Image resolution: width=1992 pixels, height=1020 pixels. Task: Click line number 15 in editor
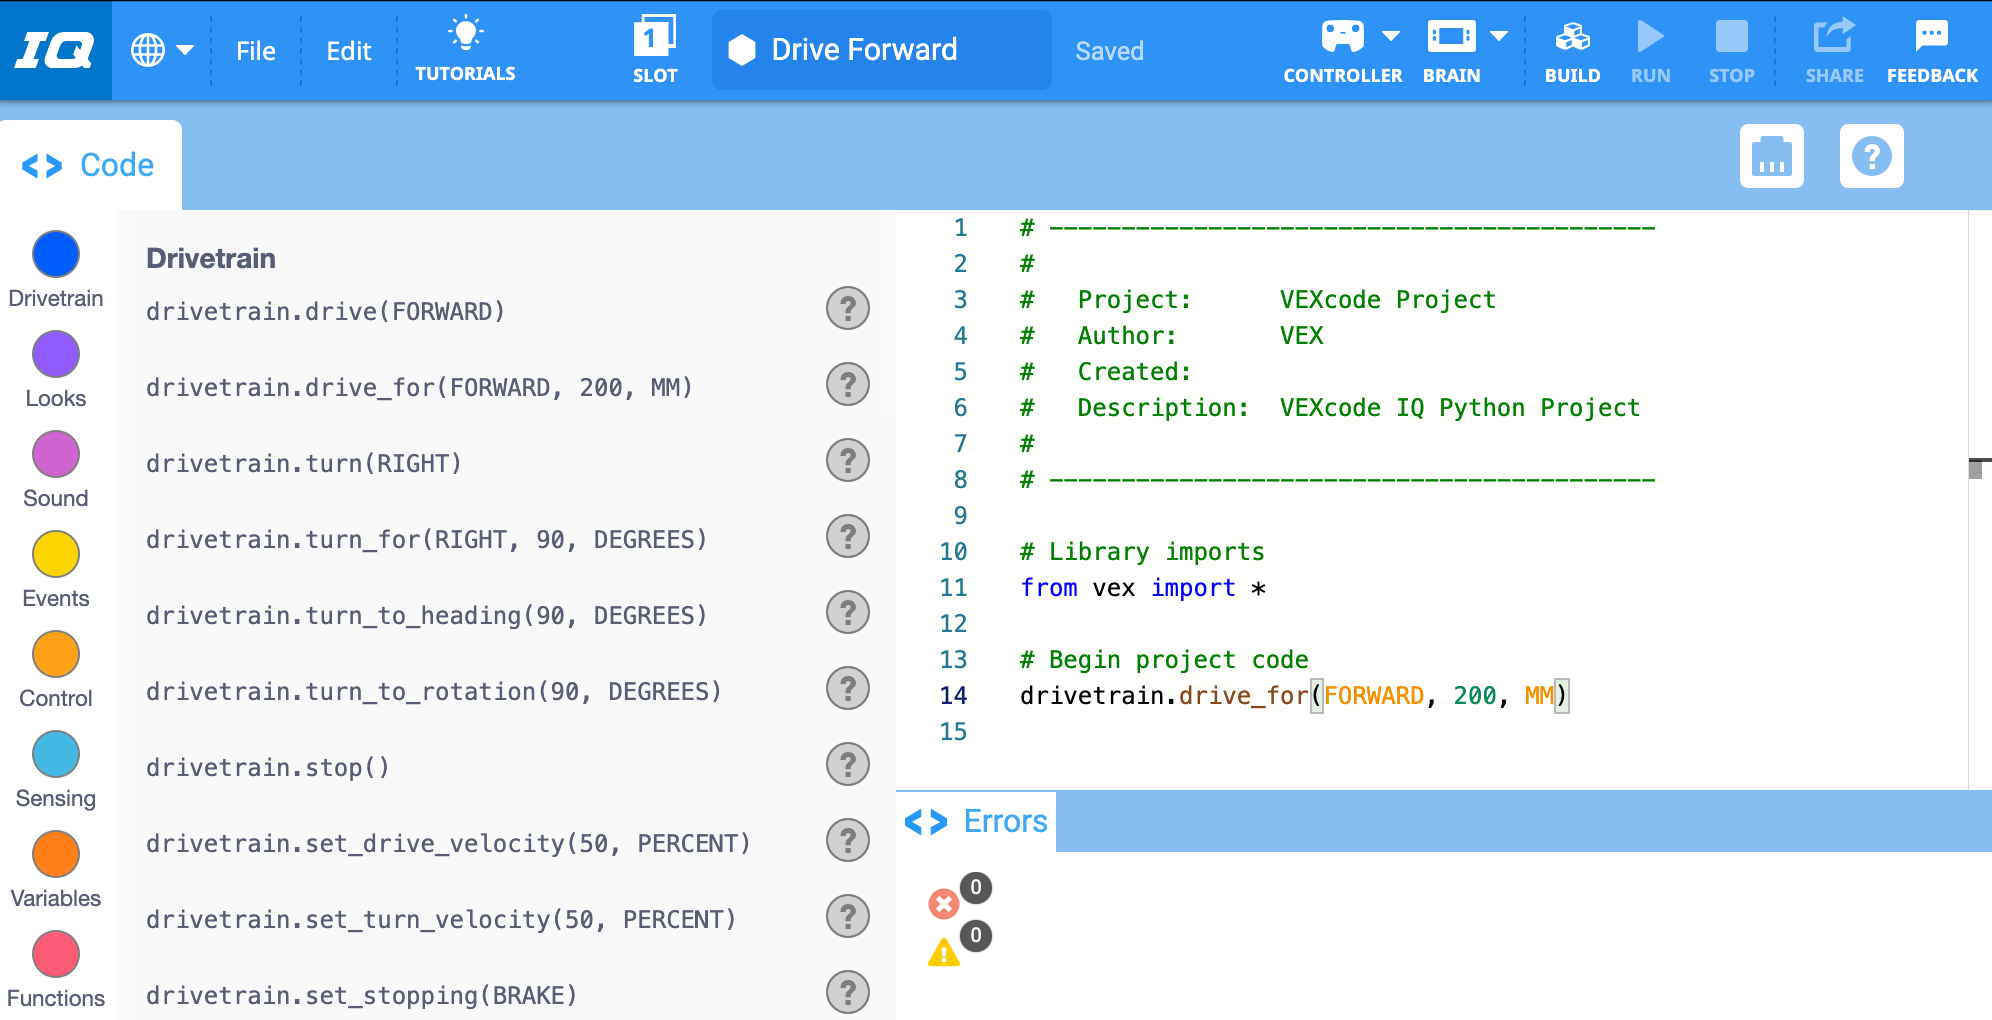pyautogui.click(x=953, y=731)
